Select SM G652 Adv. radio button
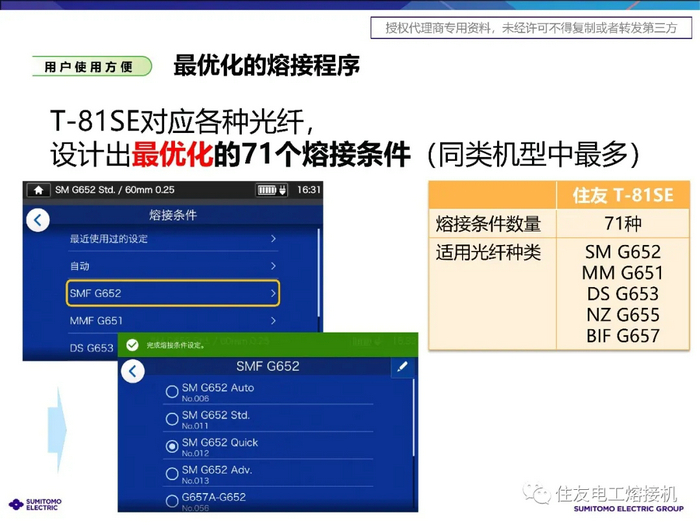700x525 pixels. [172, 472]
